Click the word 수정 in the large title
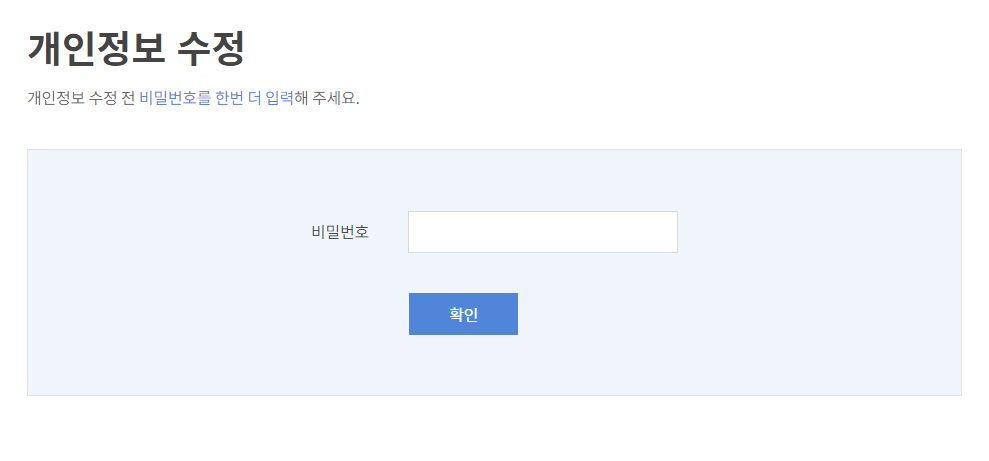The height and width of the screenshot is (461, 989). pyautogui.click(x=210, y=49)
